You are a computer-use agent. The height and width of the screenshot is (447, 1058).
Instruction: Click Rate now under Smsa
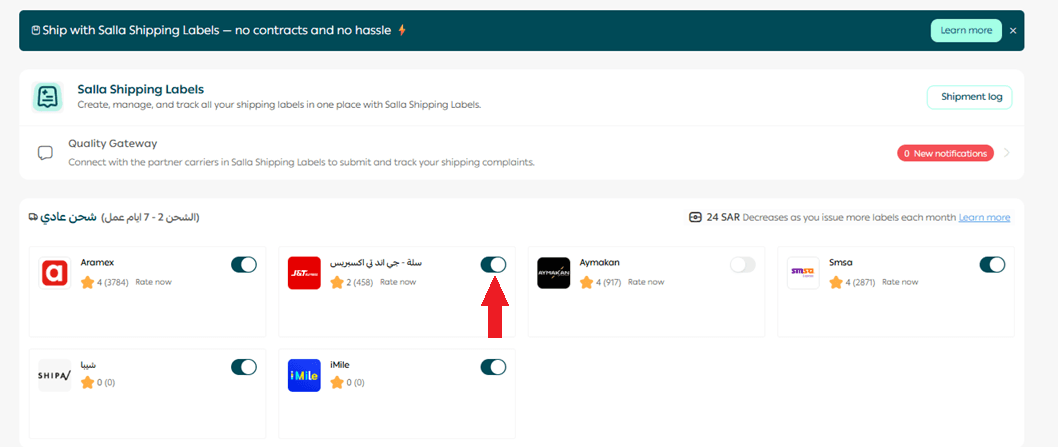[901, 282]
